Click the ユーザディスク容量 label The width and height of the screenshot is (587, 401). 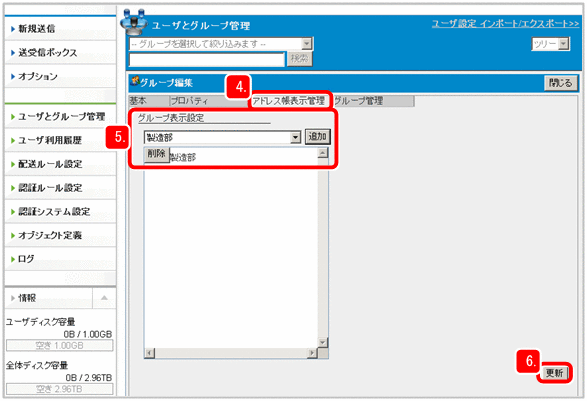tap(40, 322)
